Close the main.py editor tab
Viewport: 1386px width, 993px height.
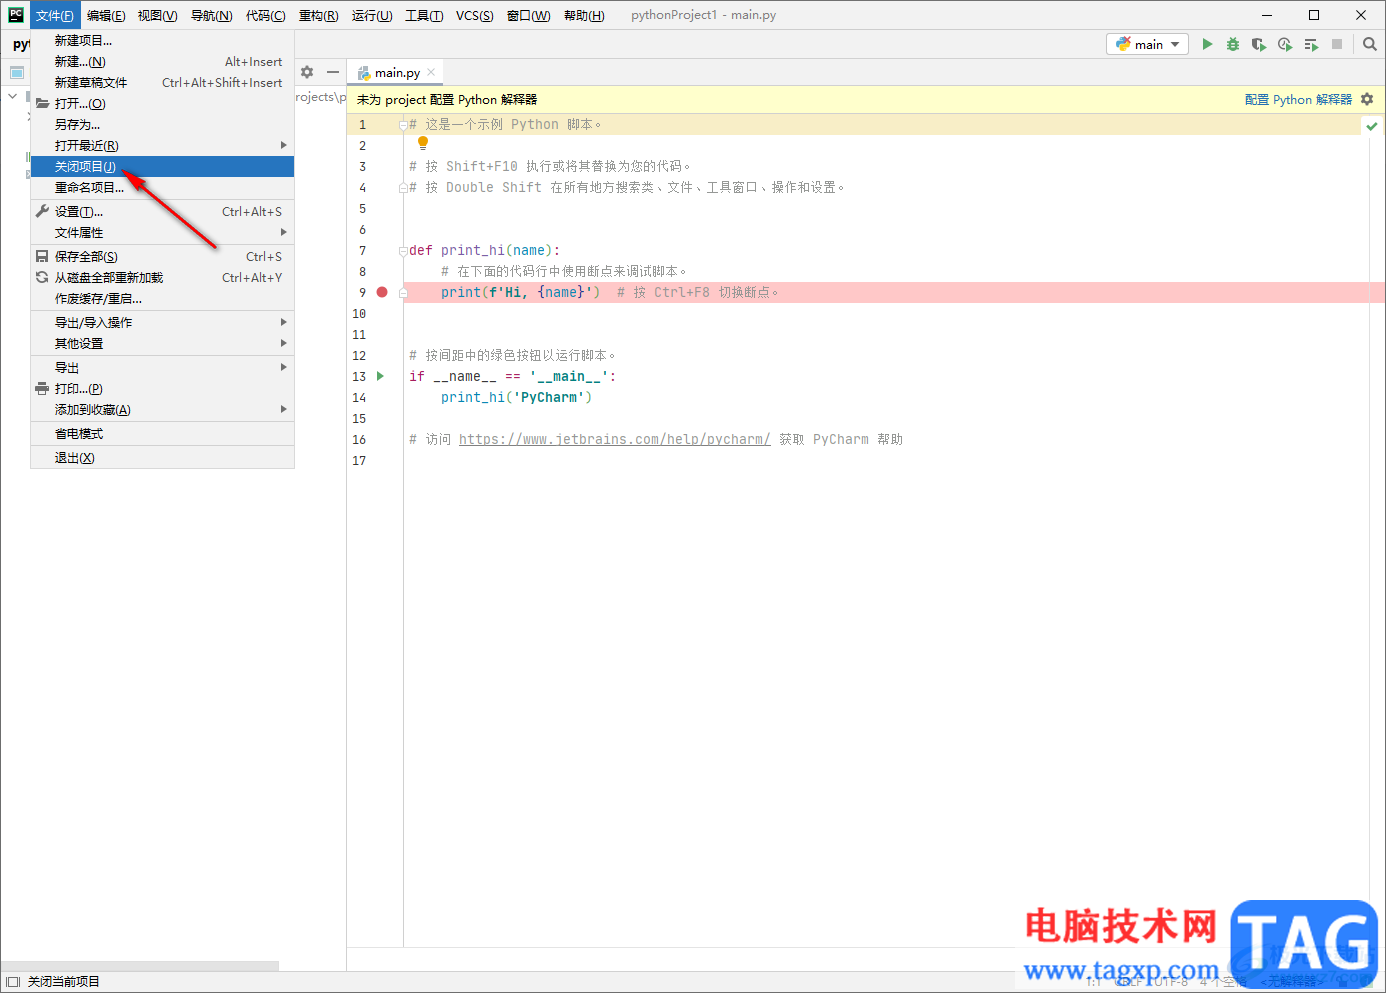tap(431, 72)
